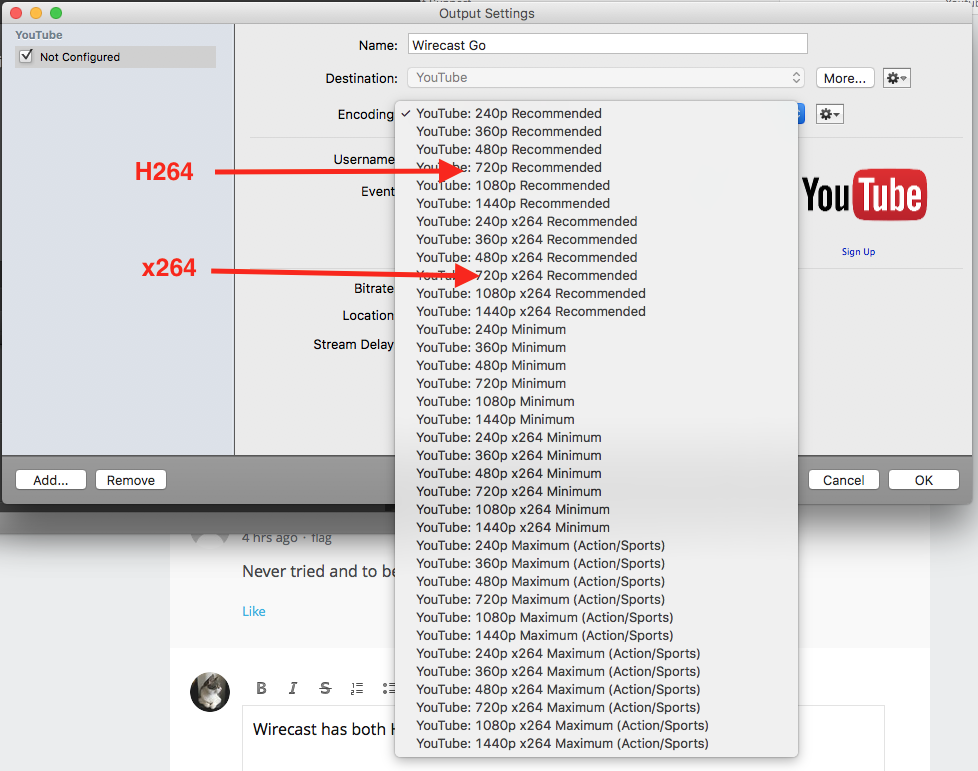The image size is (978, 771).
Task: Pick YouTube: 720p x264 Maximum (Action/Sports)
Action: pos(596,708)
